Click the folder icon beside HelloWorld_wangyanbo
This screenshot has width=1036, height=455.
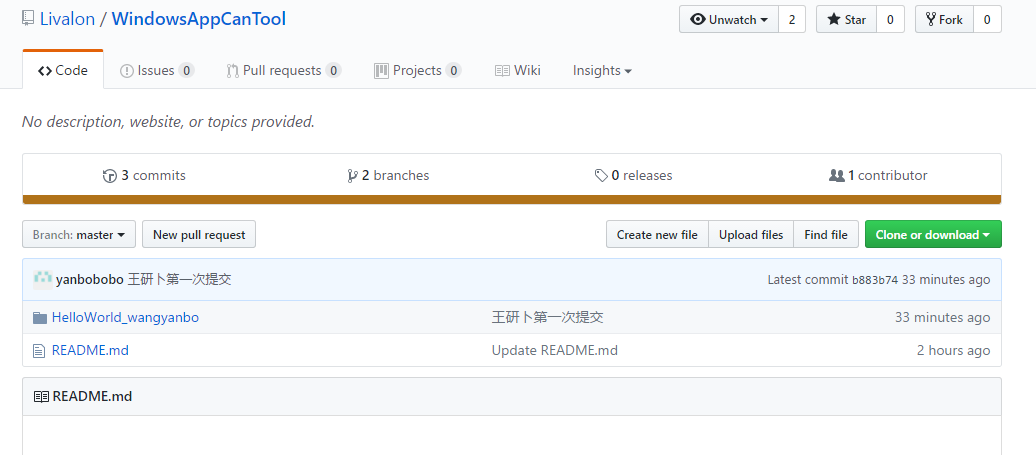[40, 318]
